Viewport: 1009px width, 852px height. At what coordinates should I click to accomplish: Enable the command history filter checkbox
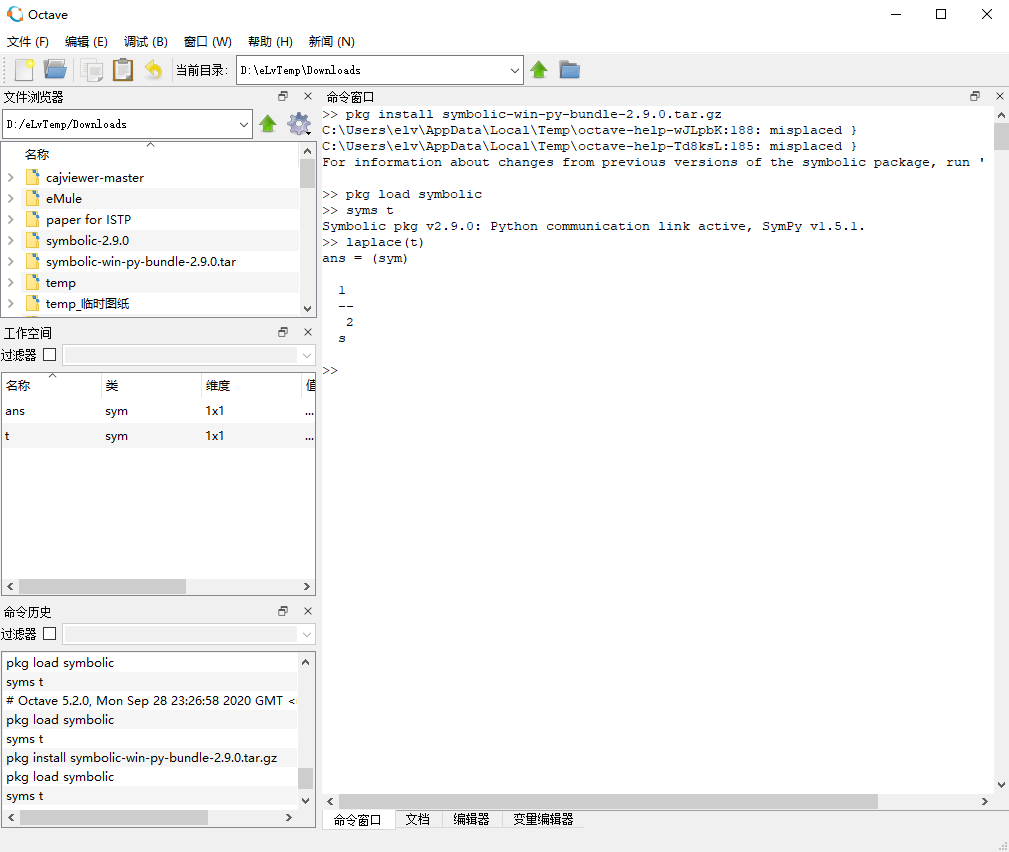tap(50, 634)
